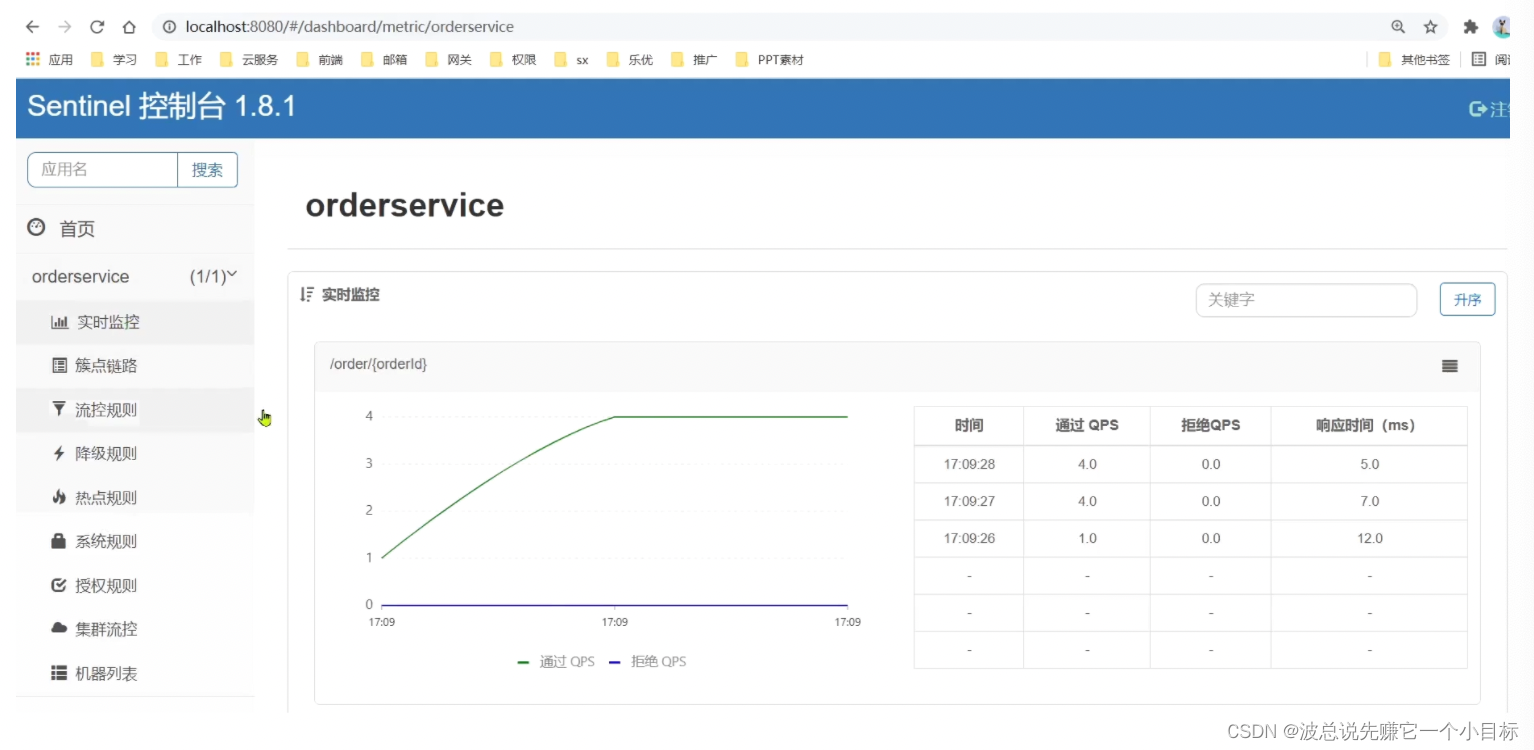Open the extensions puzzle icon
The image size is (1534, 750).
(1470, 27)
